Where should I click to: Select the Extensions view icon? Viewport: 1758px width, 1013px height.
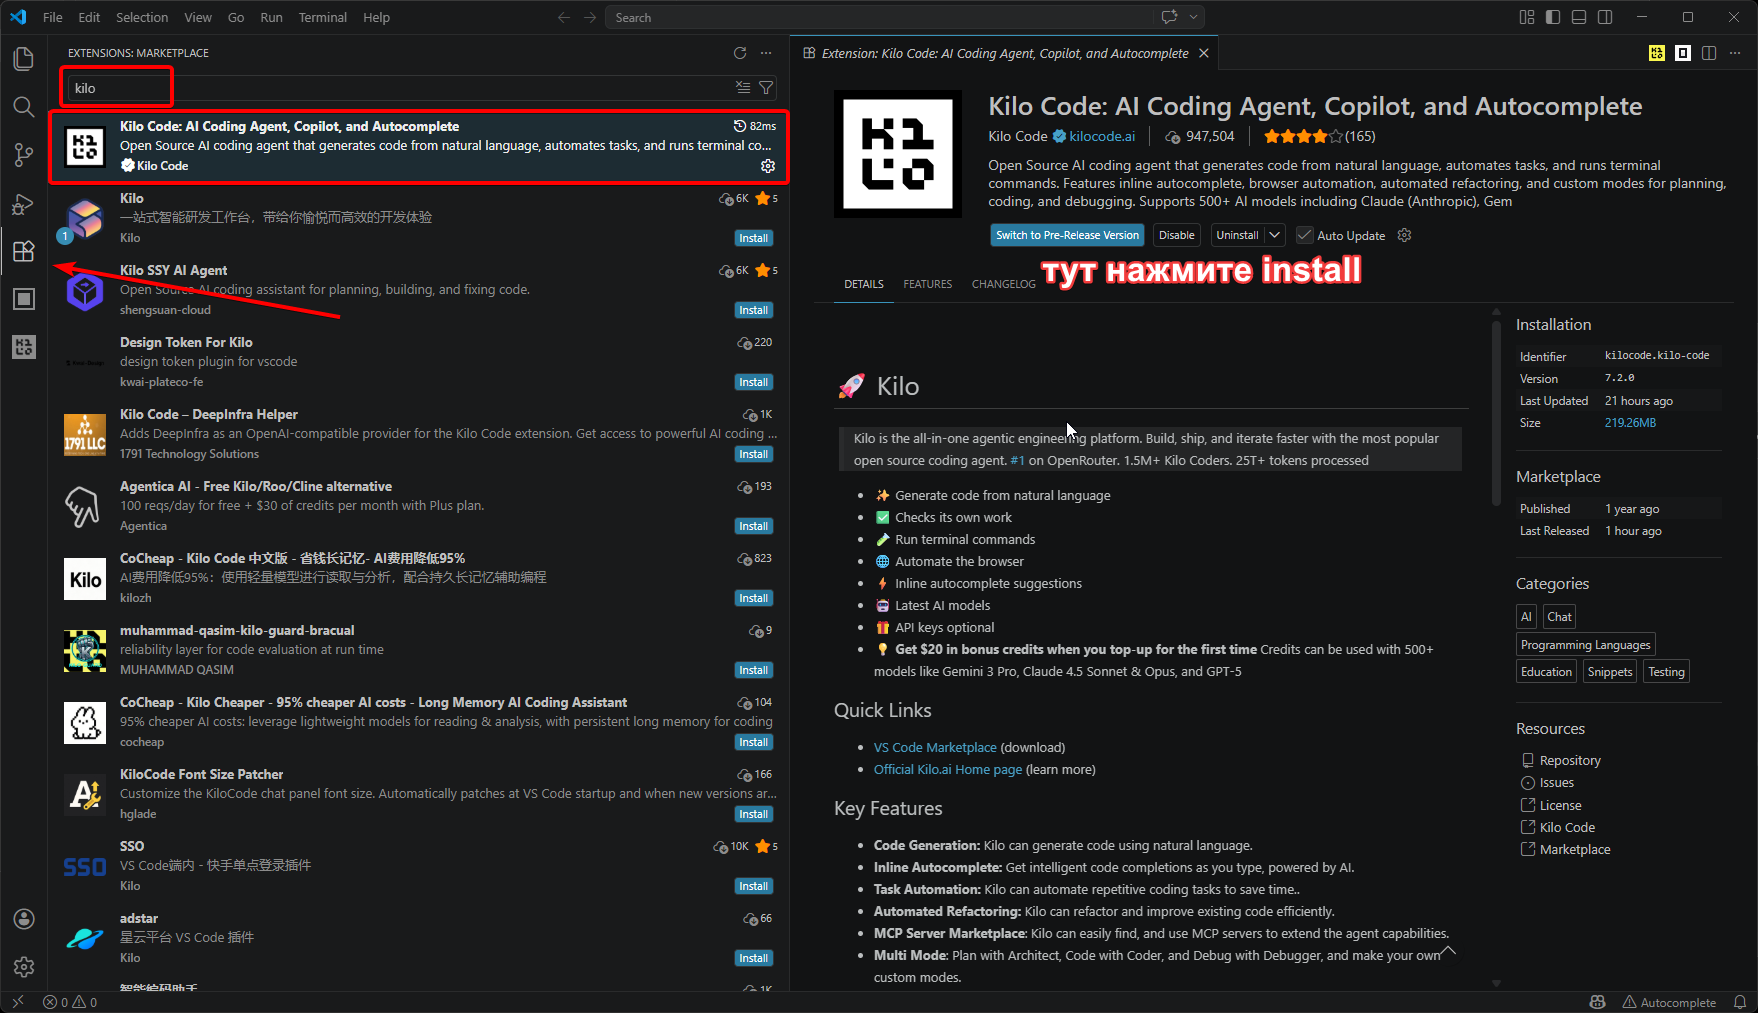[x=24, y=251]
